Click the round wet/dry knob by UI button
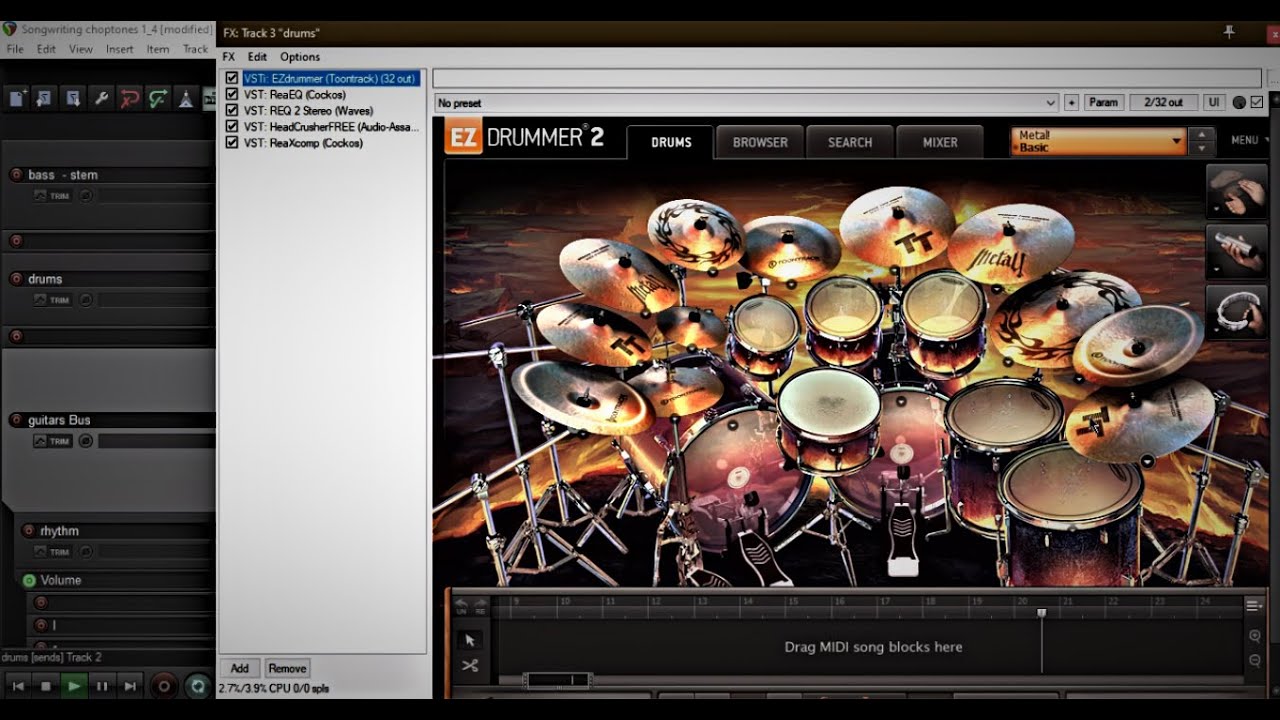1280x720 pixels. [x=1239, y=102]
